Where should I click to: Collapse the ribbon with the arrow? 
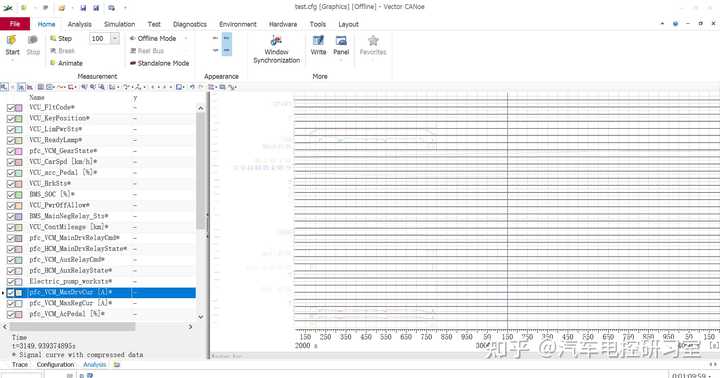[x=662, y=23]
